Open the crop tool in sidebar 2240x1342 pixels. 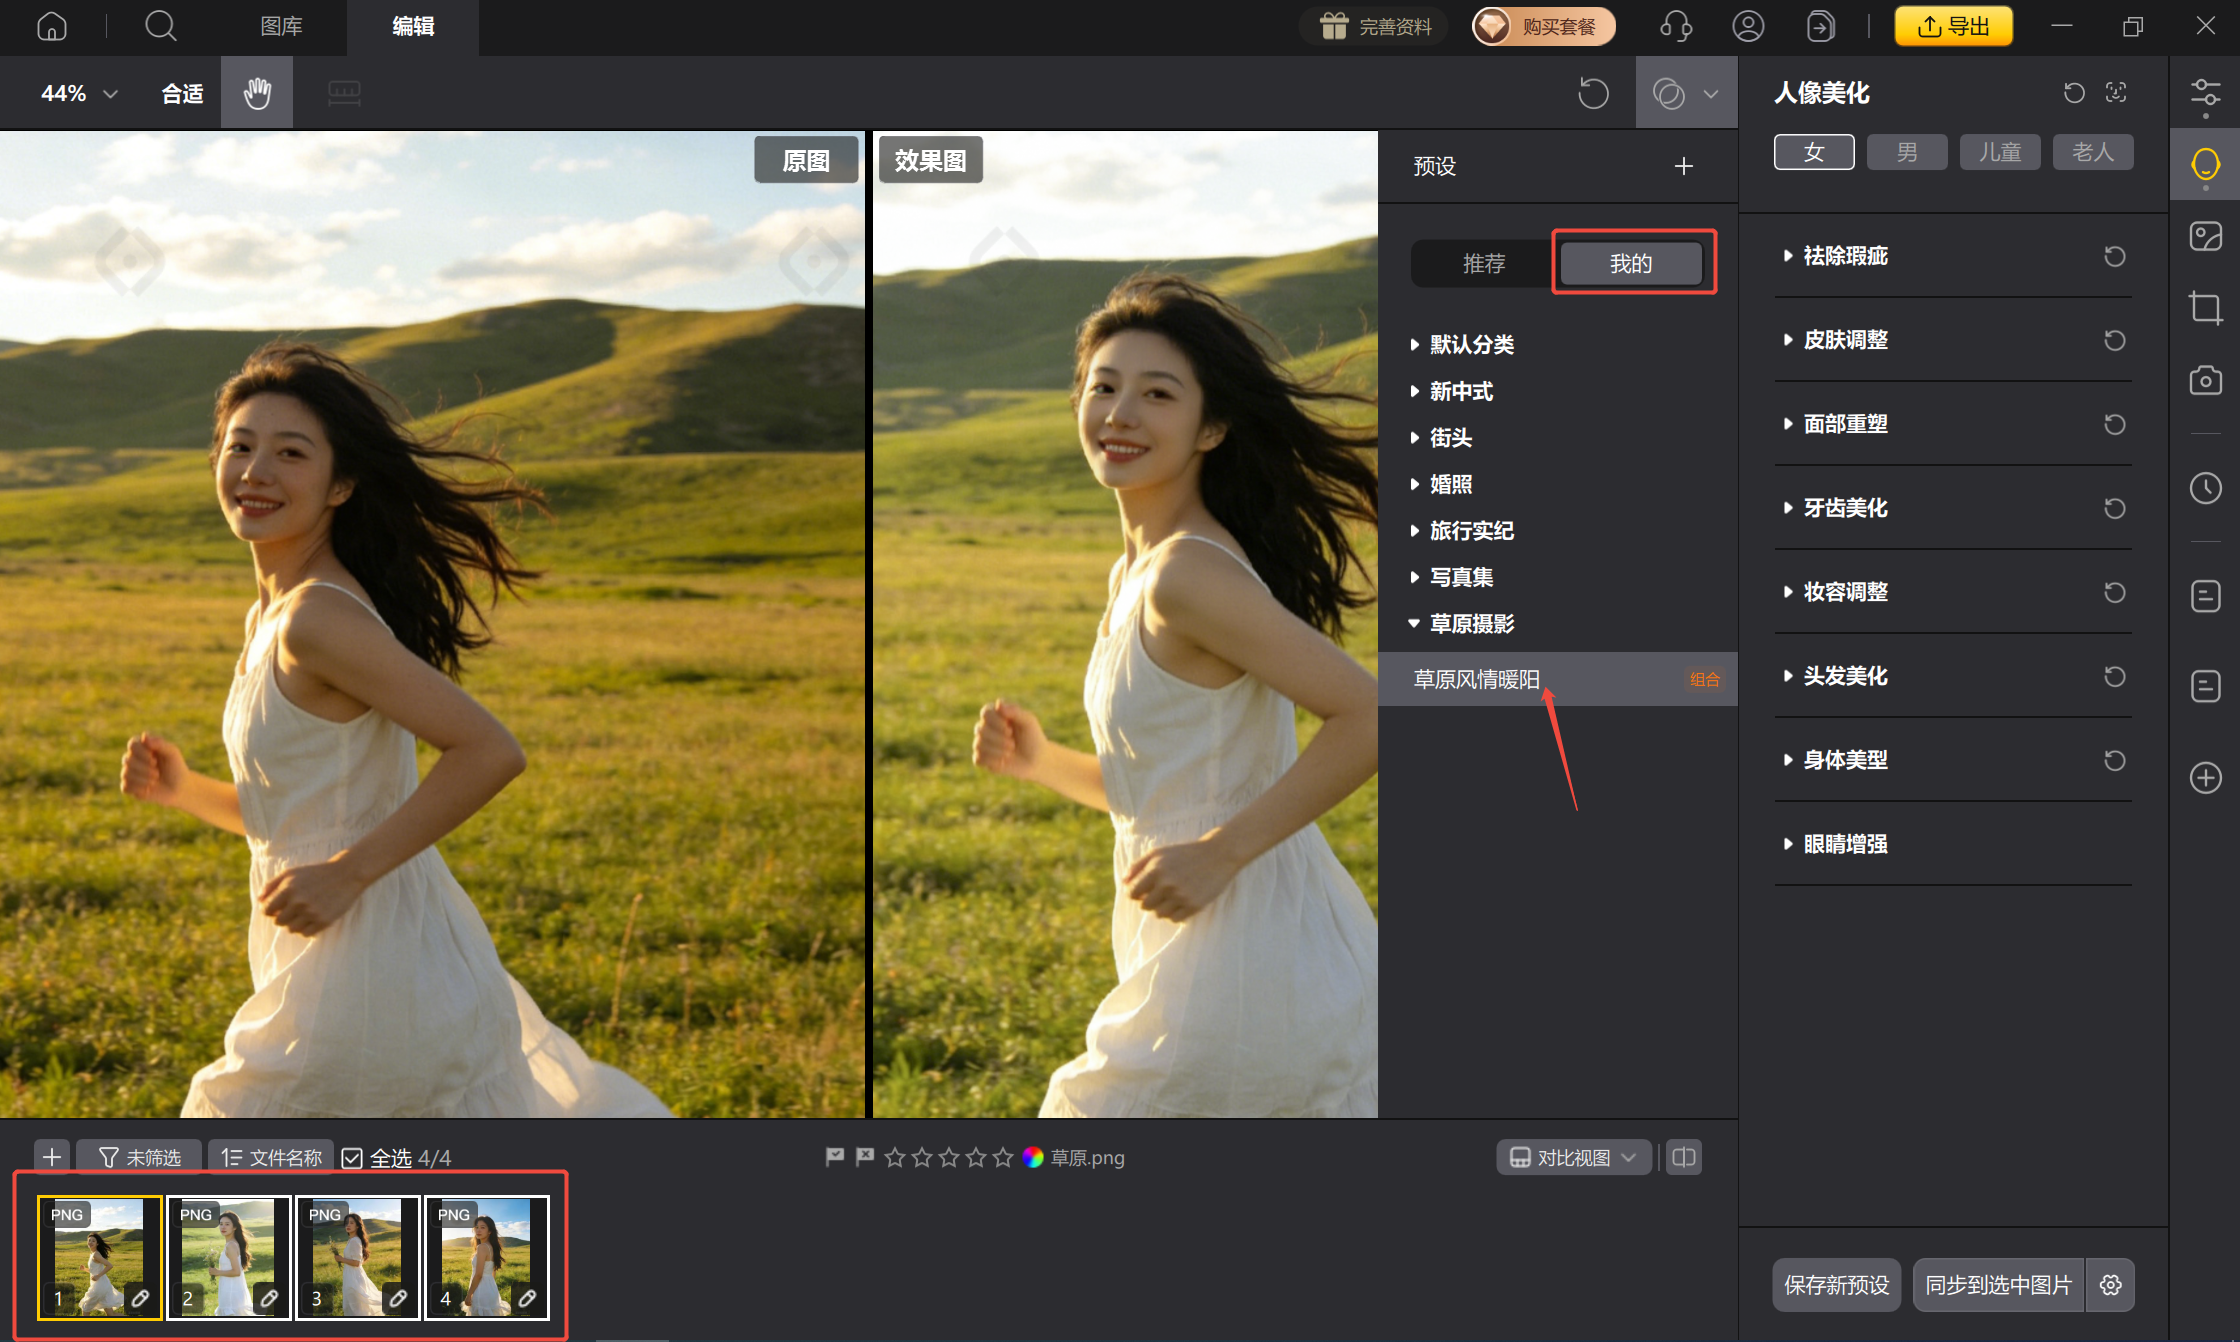[x=2205, y=307]
